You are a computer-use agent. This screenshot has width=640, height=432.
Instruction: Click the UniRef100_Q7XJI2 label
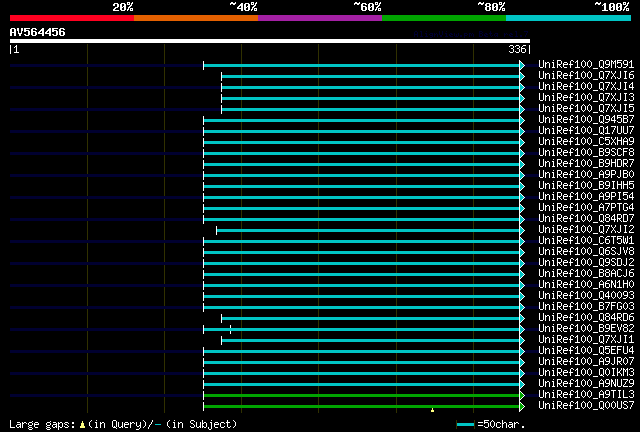(x=586, y=230)
